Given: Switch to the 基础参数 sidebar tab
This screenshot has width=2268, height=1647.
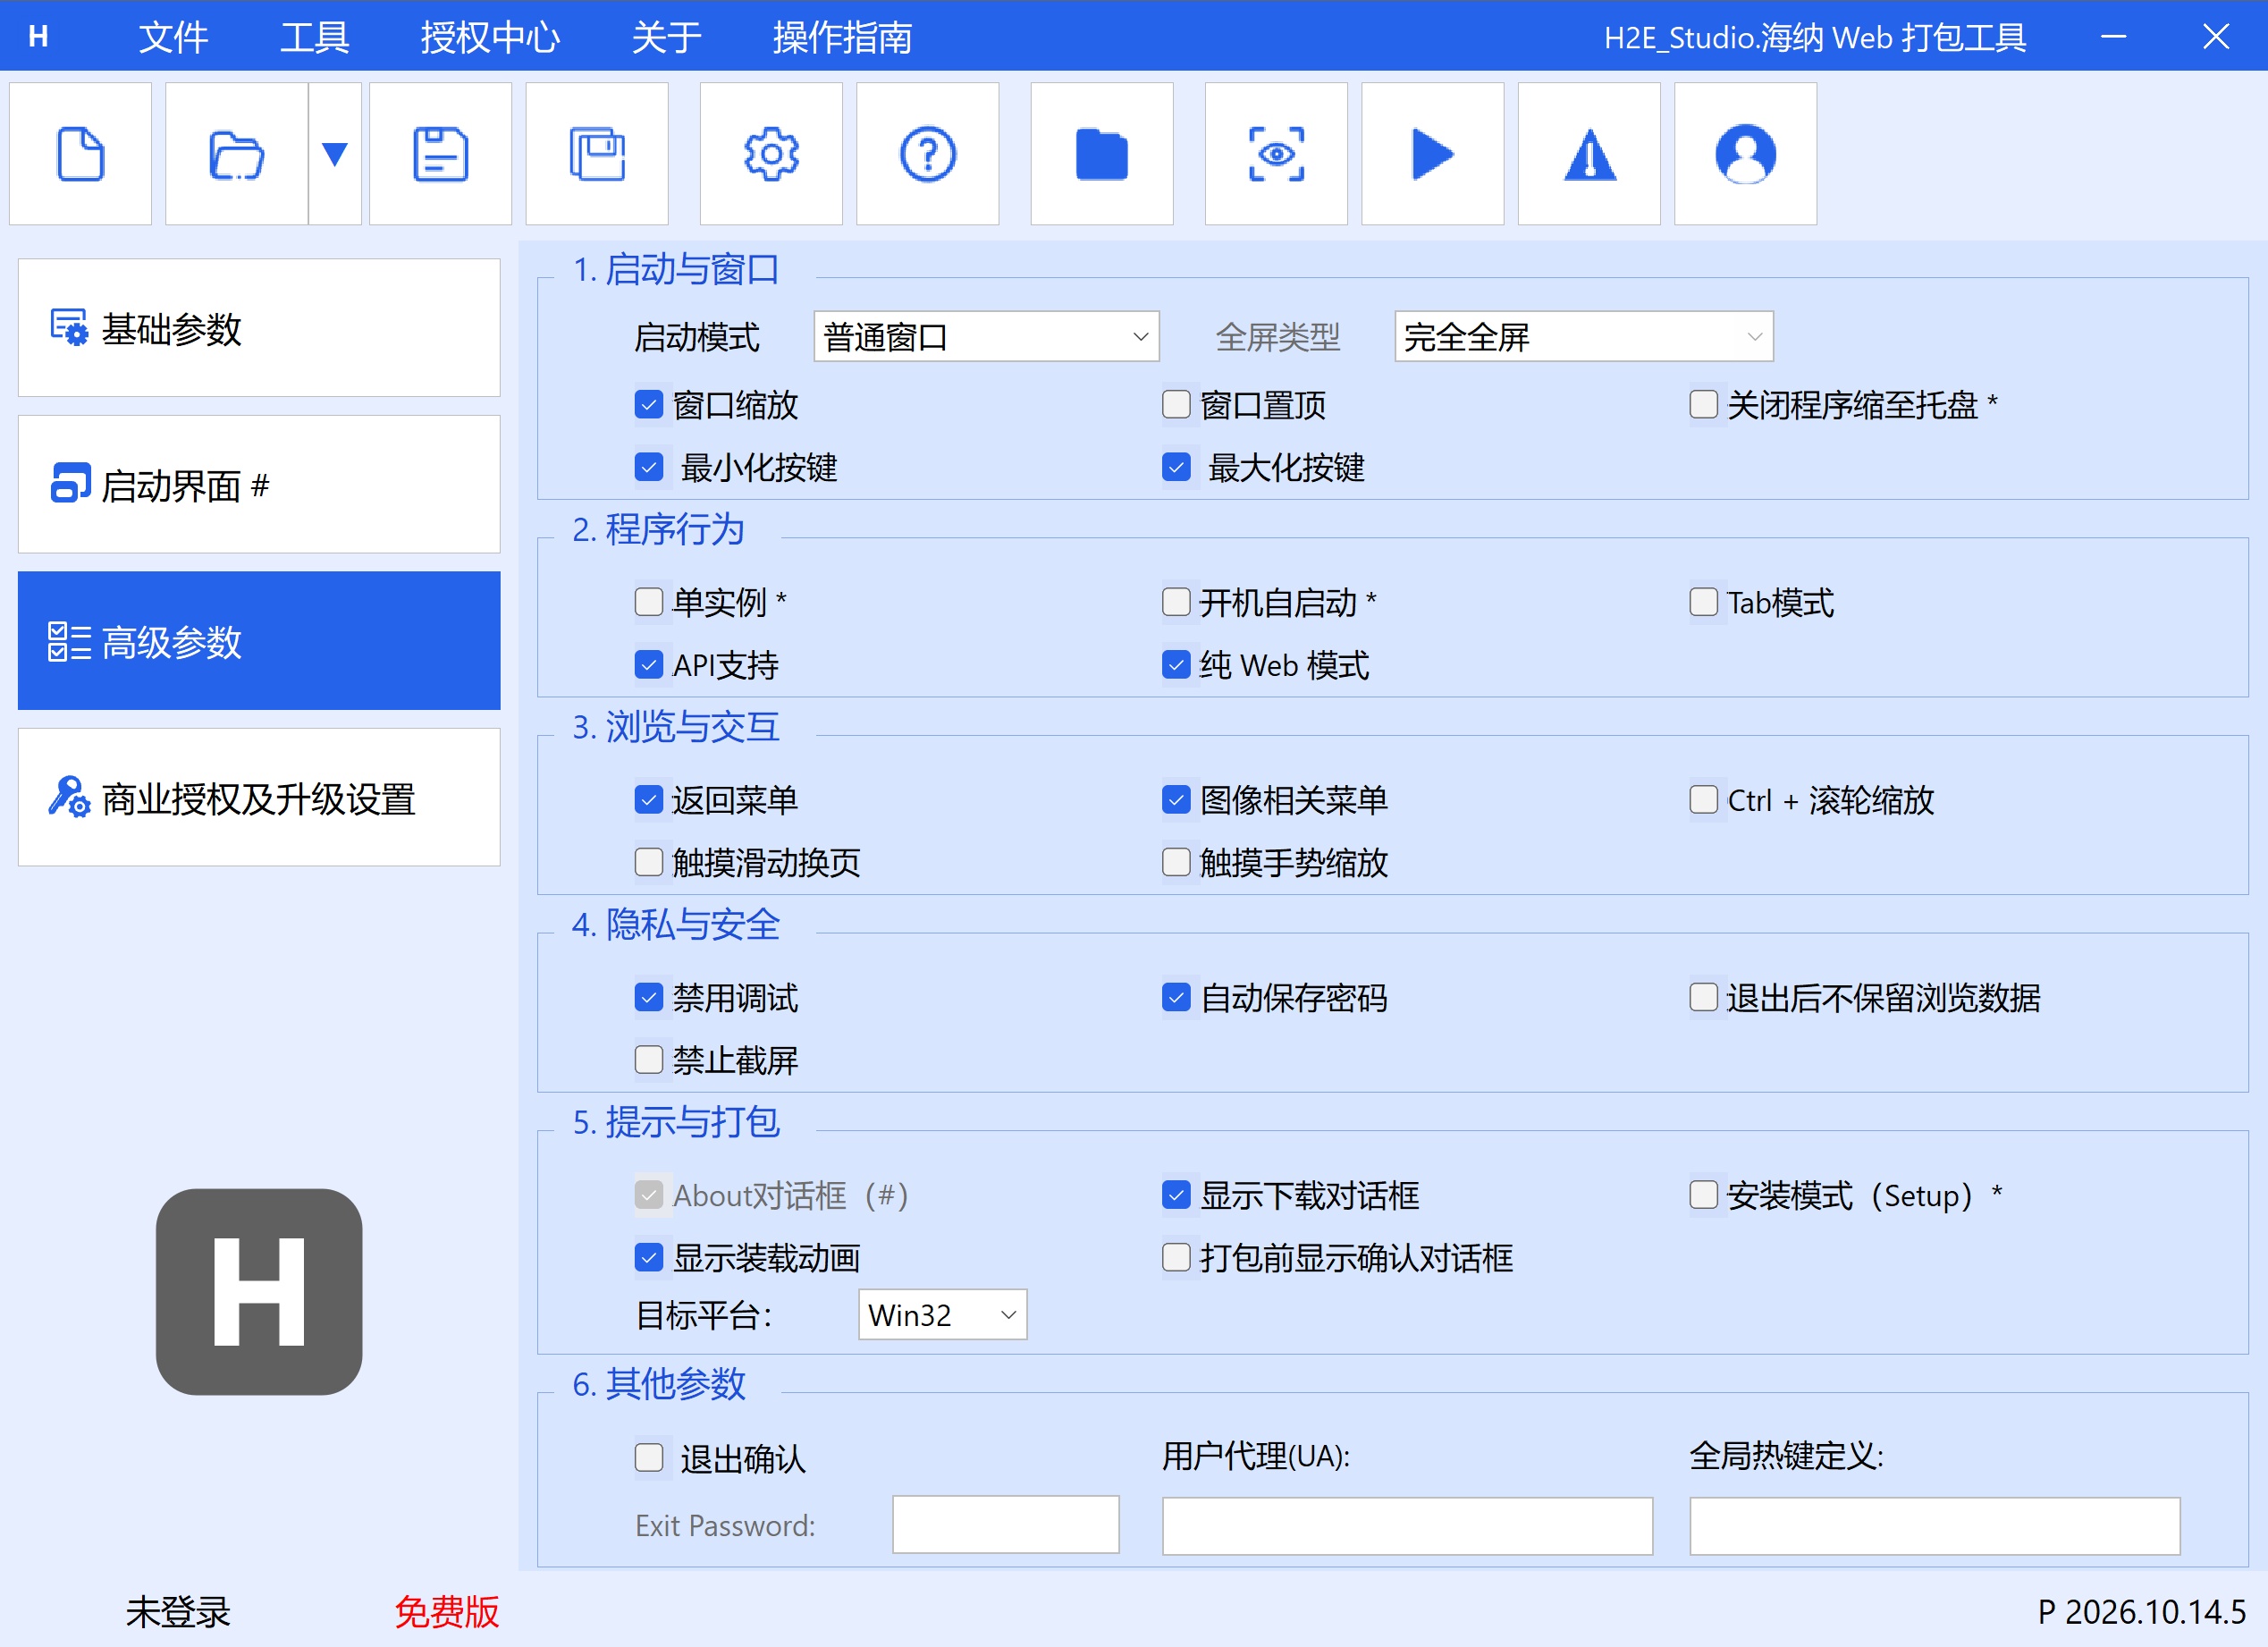Looking at the screenshot, I should click(259, 328).
